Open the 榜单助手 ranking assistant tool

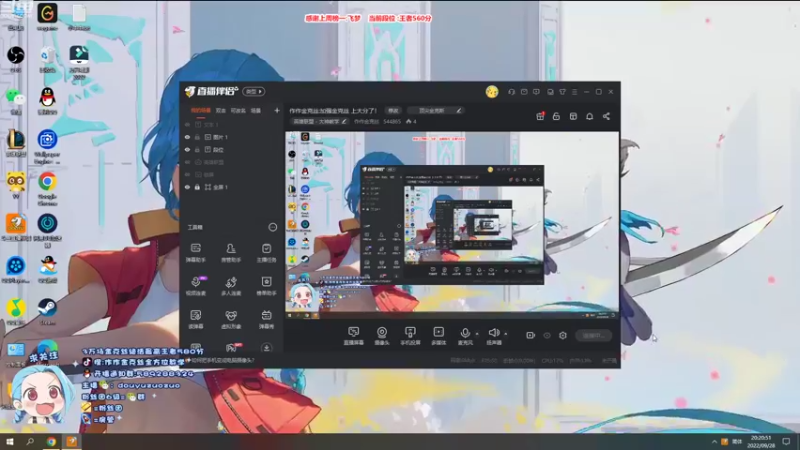266,286
